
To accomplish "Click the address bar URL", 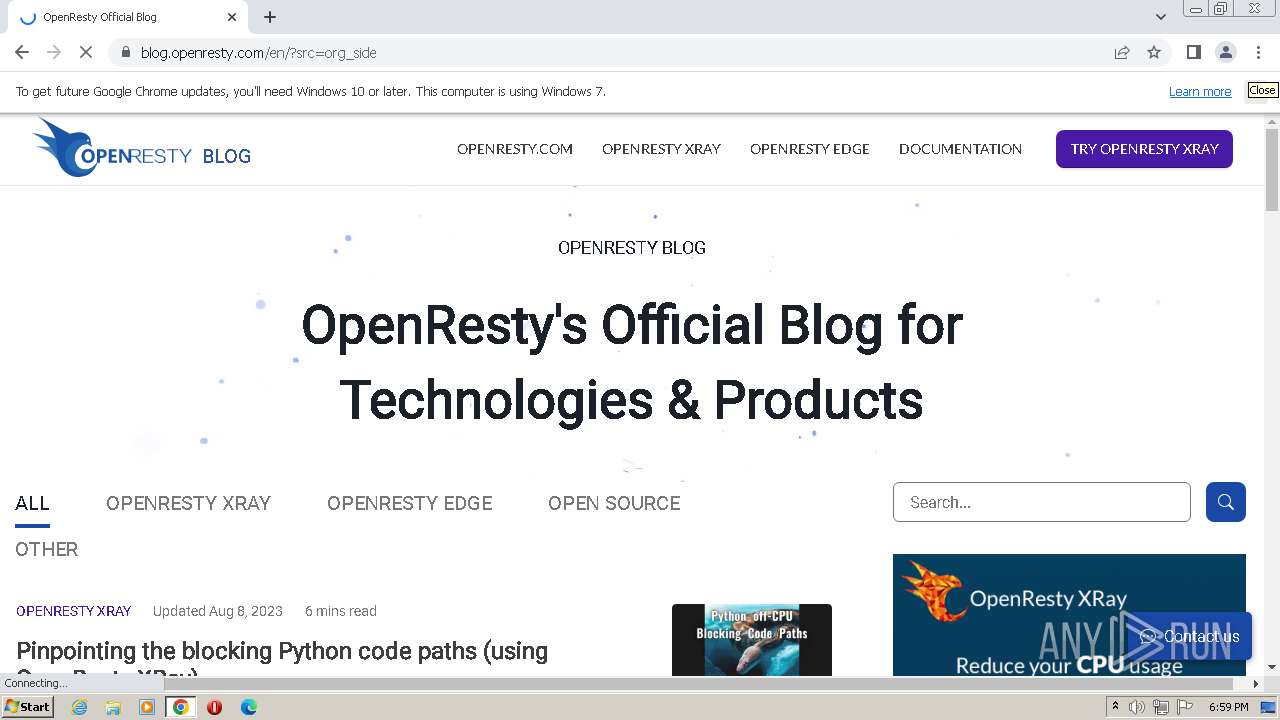I will click(x=258, y=53).
